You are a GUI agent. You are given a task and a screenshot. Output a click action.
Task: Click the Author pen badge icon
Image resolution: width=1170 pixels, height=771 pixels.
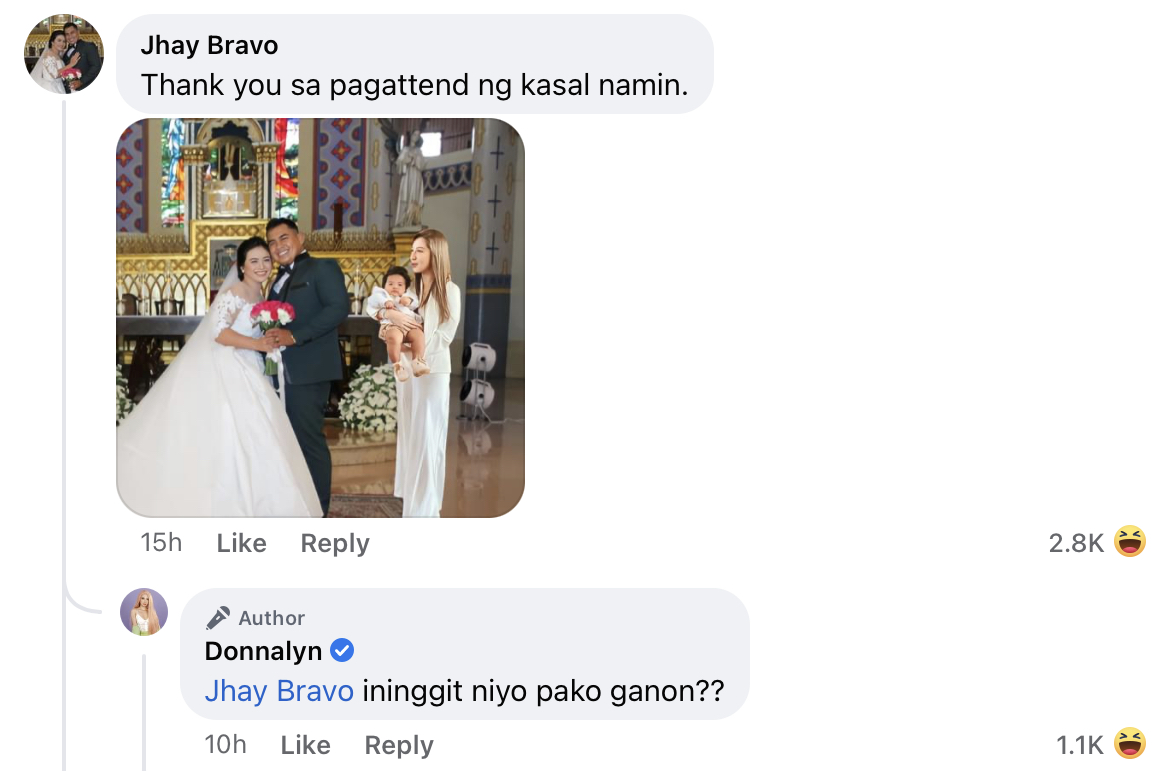click(x=218, y=618)
